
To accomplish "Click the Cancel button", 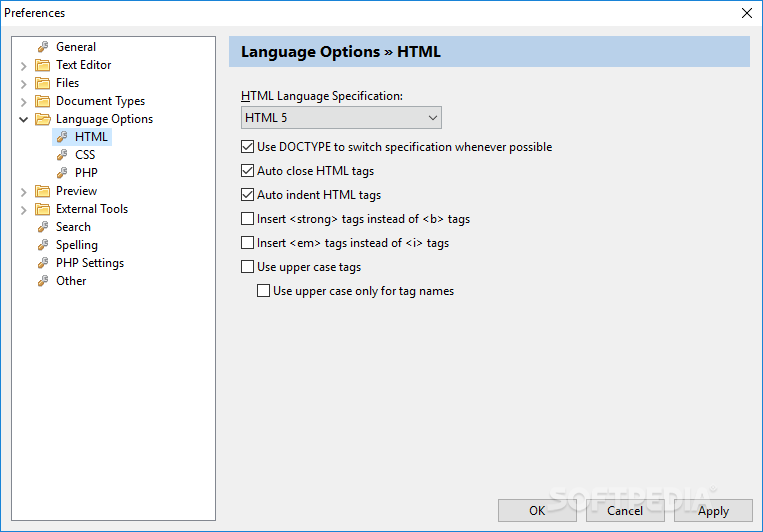I will click(x=625, y=511).
